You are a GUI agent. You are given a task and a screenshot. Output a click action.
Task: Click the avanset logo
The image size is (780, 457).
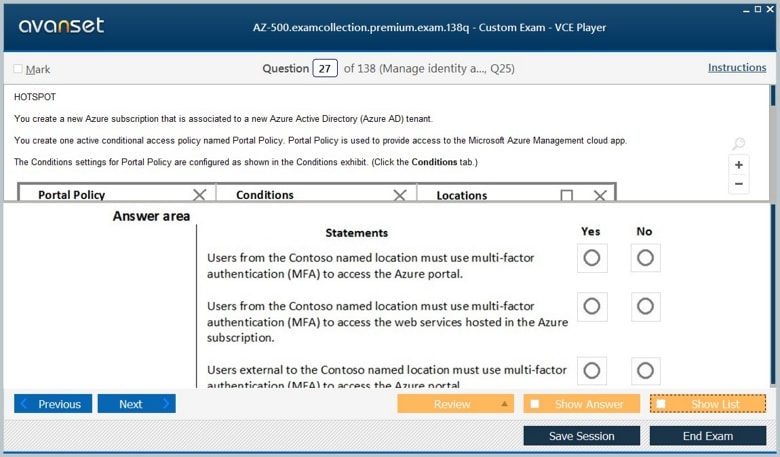coord(61,26)
